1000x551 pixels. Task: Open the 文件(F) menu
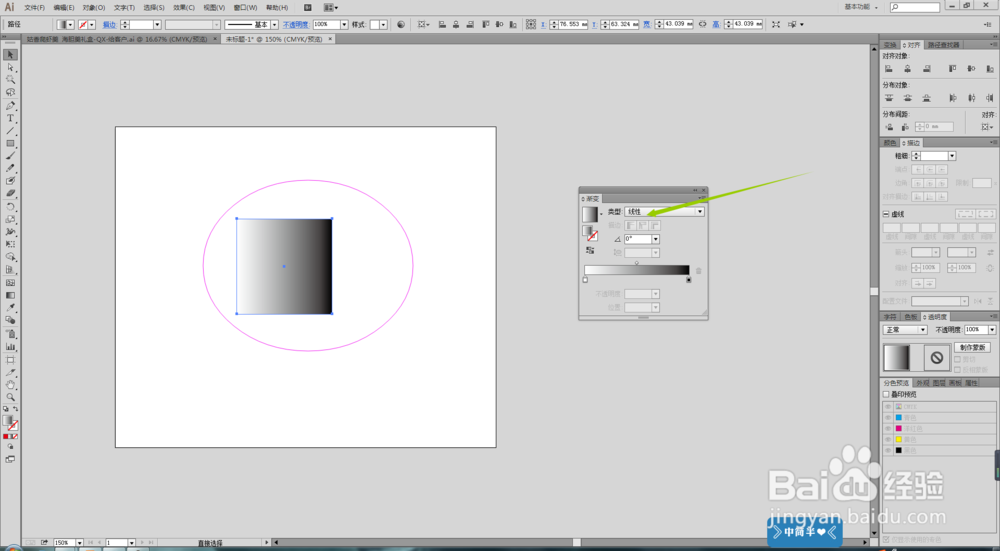(x=34, y=8)
